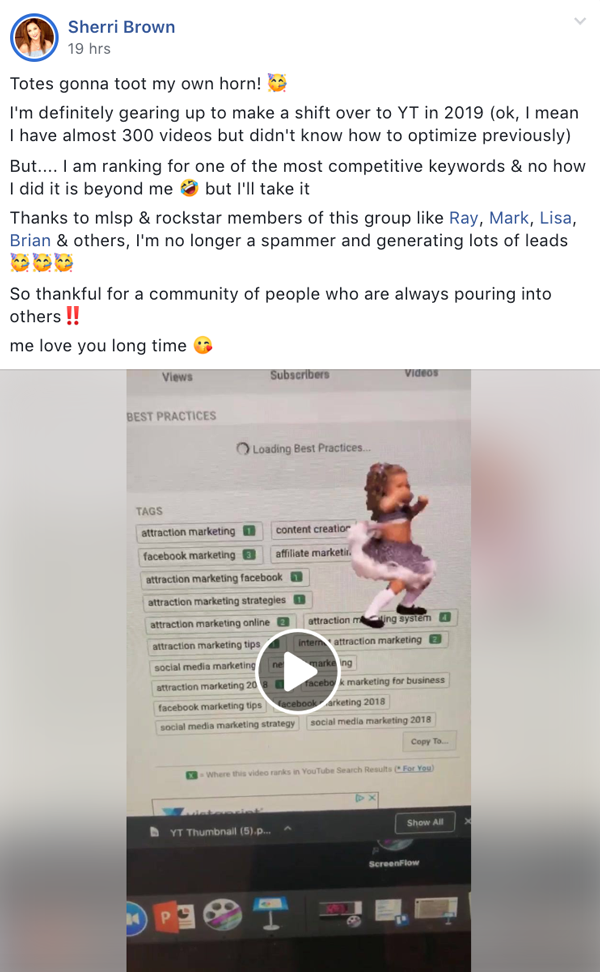Click the YT Thumbnail file icon
The width and height of the screenshot is (600, 972).
[x=155, y=831]
